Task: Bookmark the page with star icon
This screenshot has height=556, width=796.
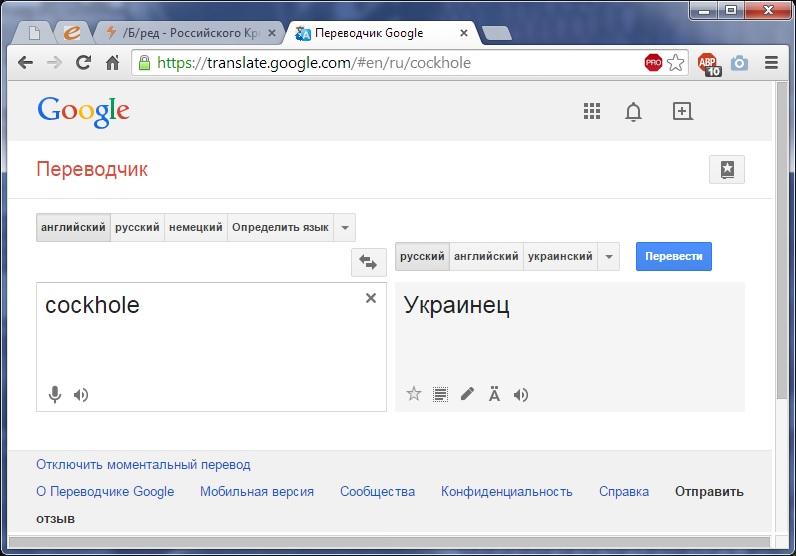Action: [675, 62]
